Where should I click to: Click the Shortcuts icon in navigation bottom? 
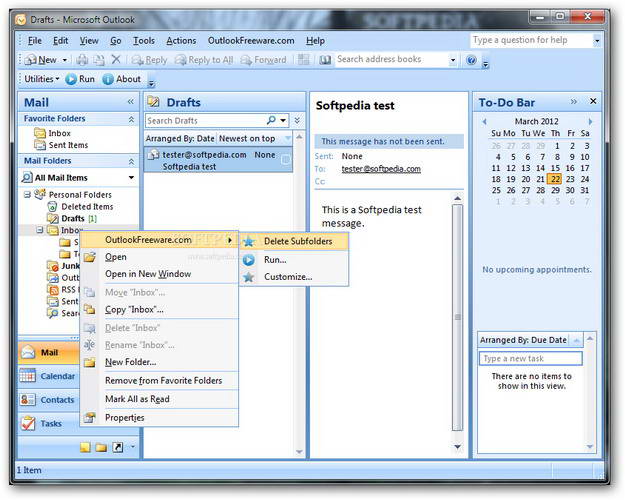pyautogui.click(x=118, y=447)
